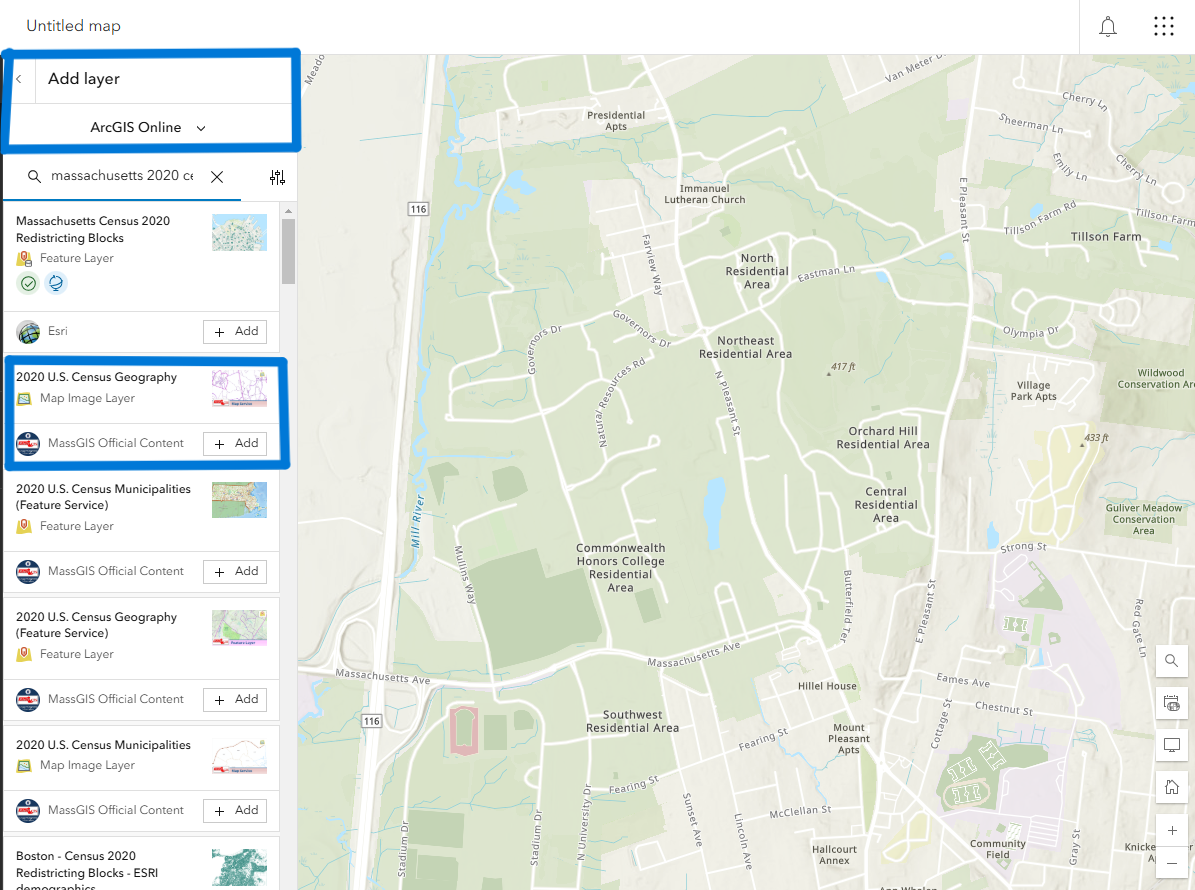The width and height of the screenshot is (1195, 890).
Task: Open Massachusetts Census 2020 Redistricting Blocks thumbnail
Action: point(239,232)
